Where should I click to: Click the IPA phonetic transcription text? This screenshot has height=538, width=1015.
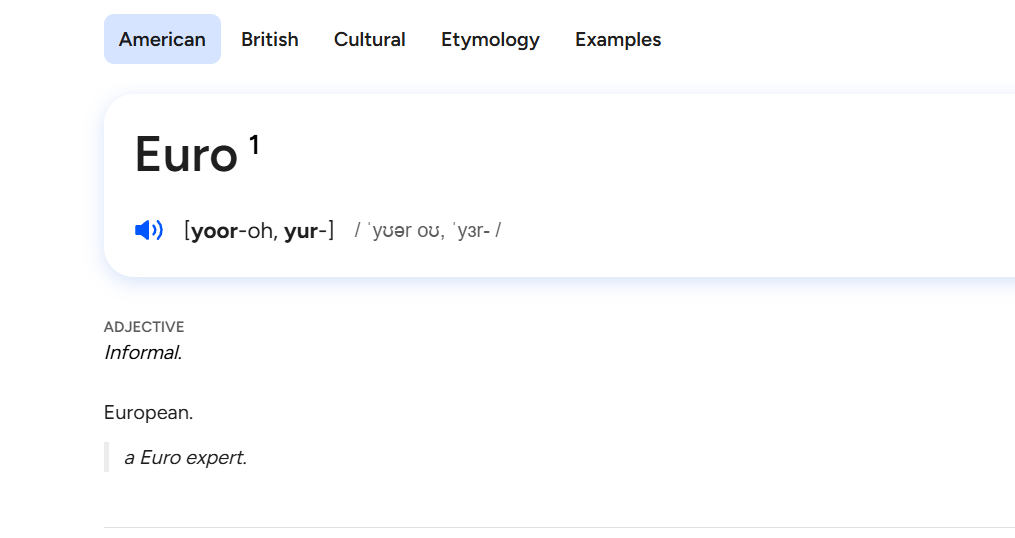428,231
